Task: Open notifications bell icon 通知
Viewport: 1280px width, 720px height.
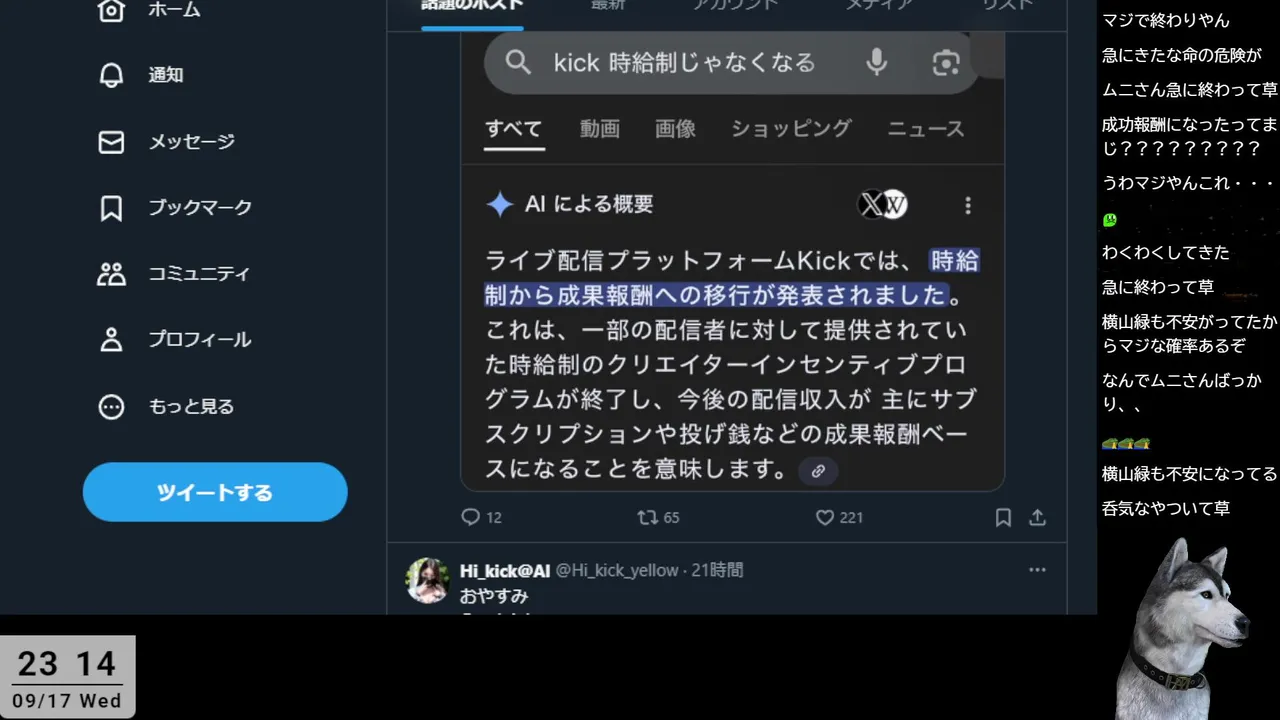Action: pyautogui.click(x=111, y=75)
